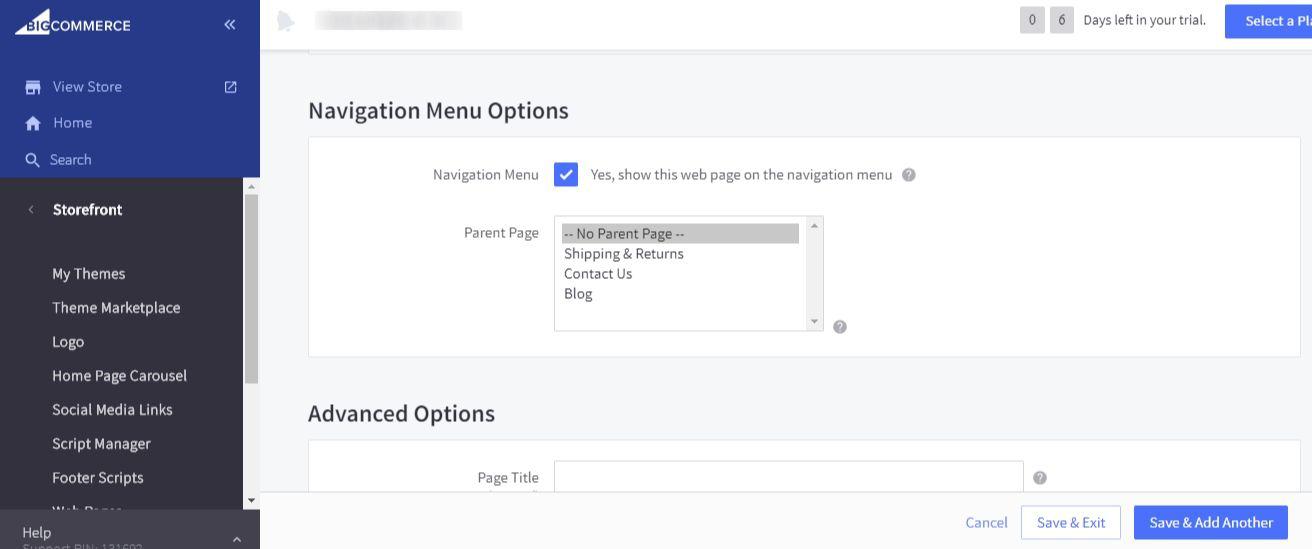Image resolution: width=1312 pixels, height=549 pixels.
Task: Click the BigCommerce logo
Action: pos(73,24)
